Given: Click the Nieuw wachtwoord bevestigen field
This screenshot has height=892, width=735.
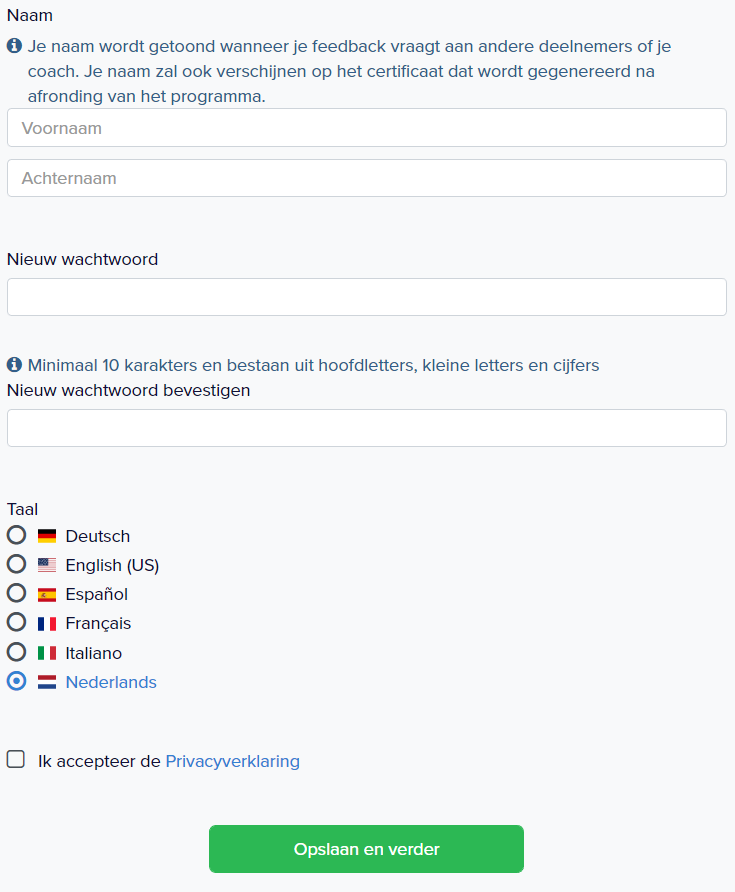Looking at the screenshot, I should (367, 428).
